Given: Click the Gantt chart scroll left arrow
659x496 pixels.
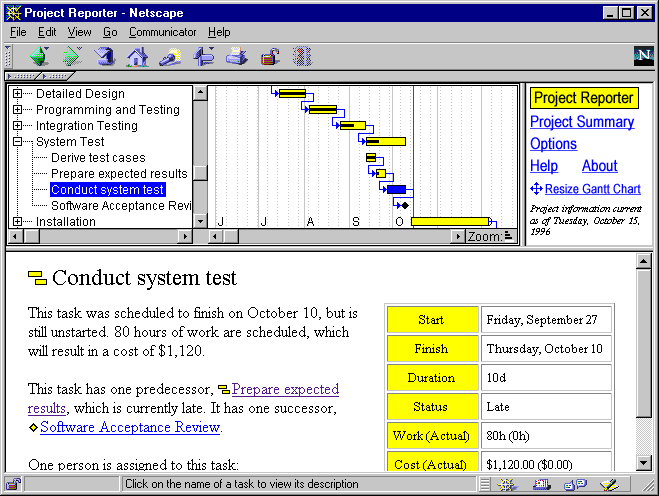Looking at the screenshot, I should pos(216,236).
